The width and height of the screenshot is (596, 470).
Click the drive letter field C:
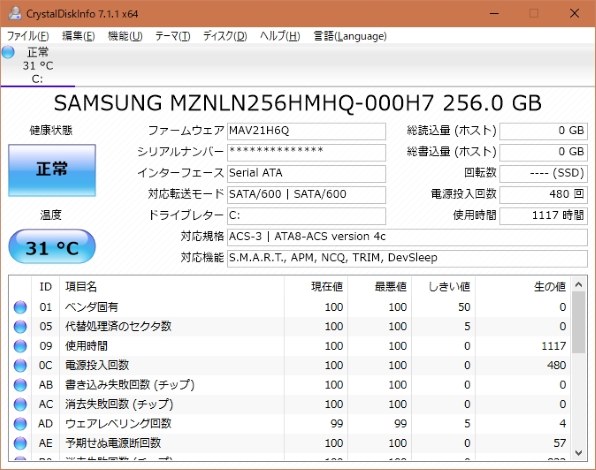306,216
